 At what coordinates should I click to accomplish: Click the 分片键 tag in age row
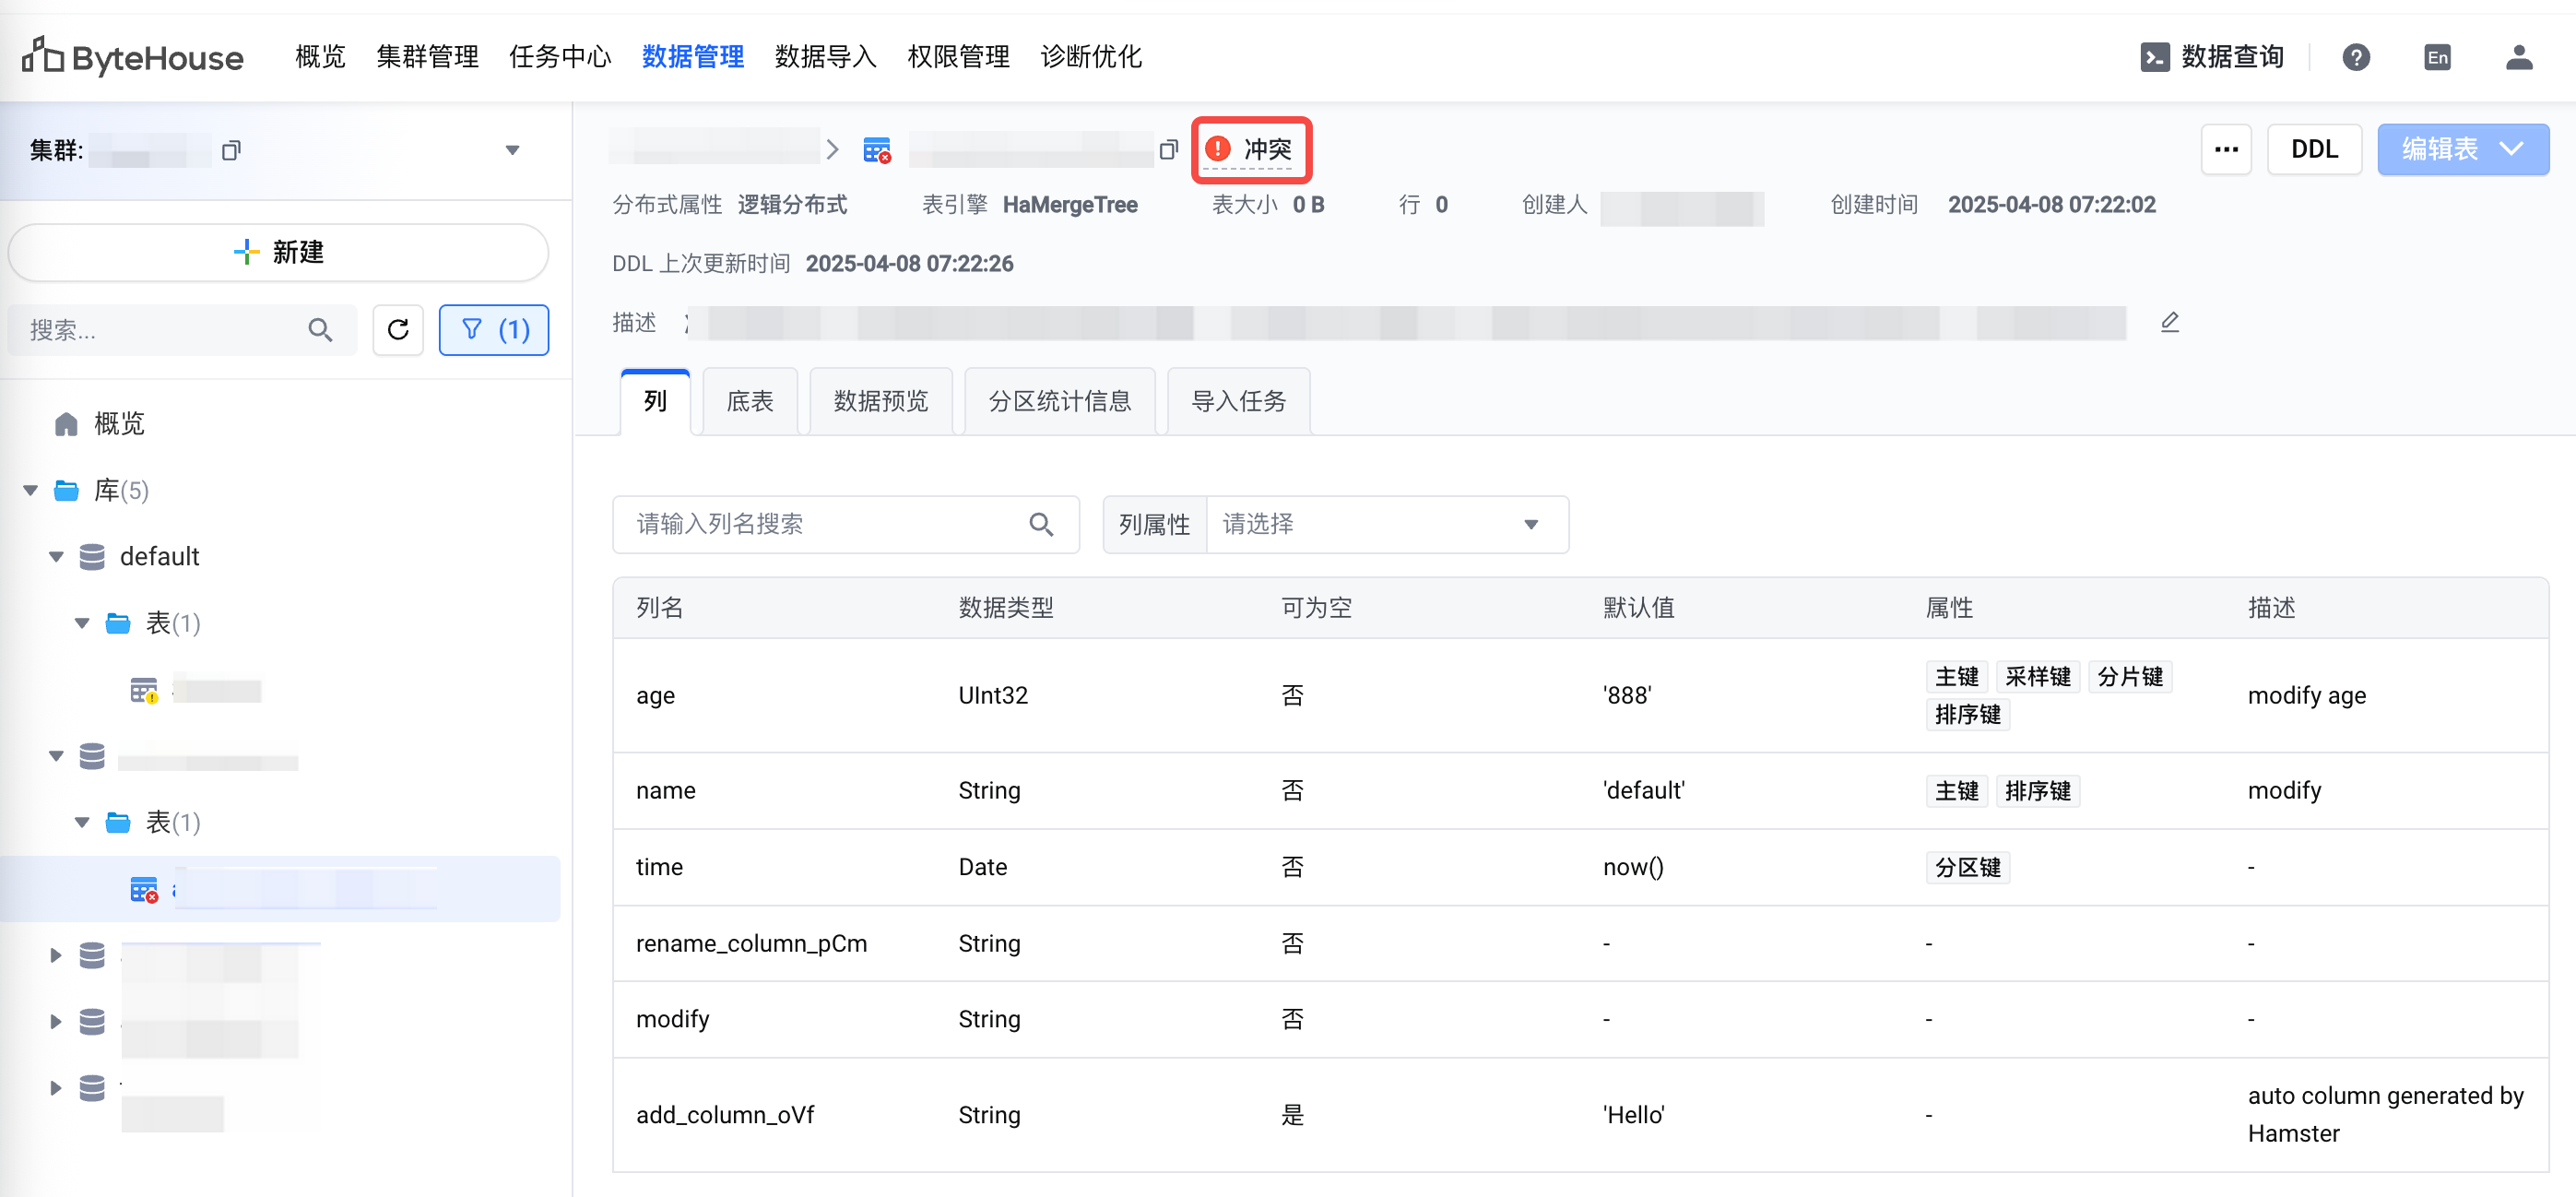coord(2130,677)
